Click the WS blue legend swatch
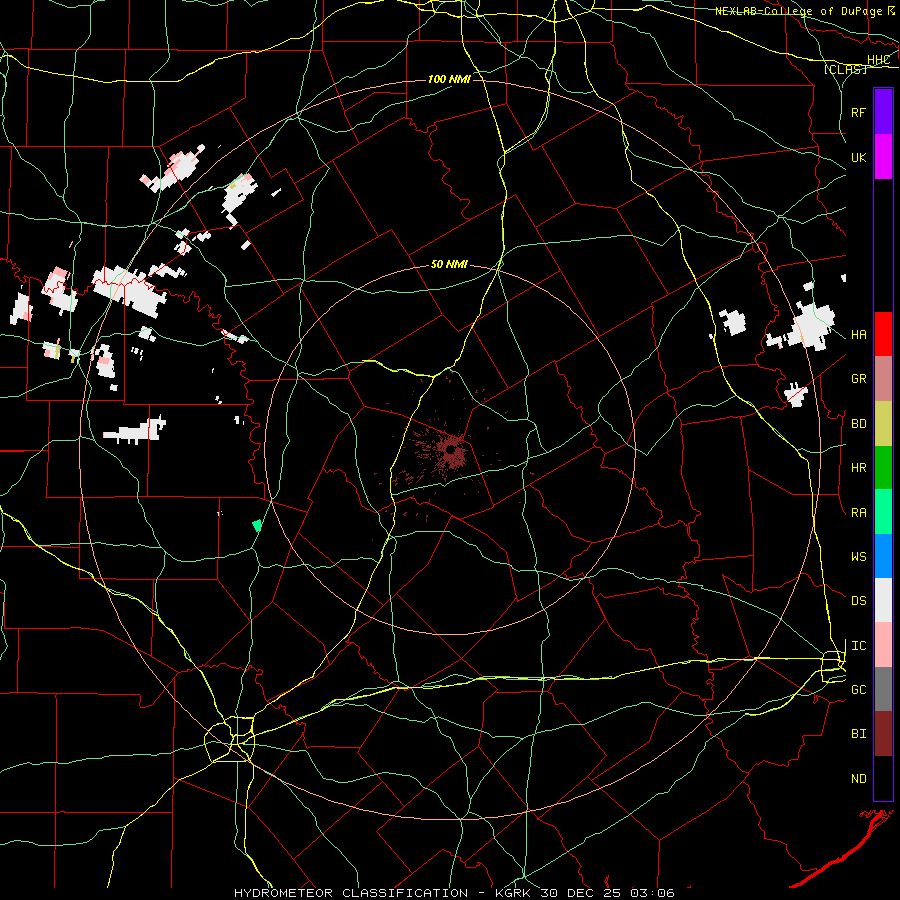 883,556
